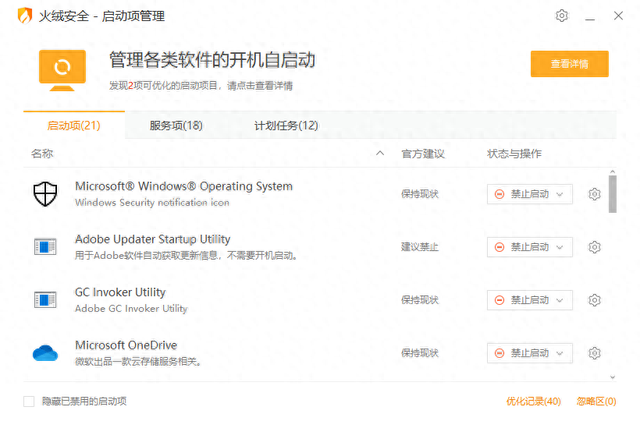The width and height of the screenshot is (640, 421).
Task: Click the orange monitor refresh icon
Action: pos(62,70)
